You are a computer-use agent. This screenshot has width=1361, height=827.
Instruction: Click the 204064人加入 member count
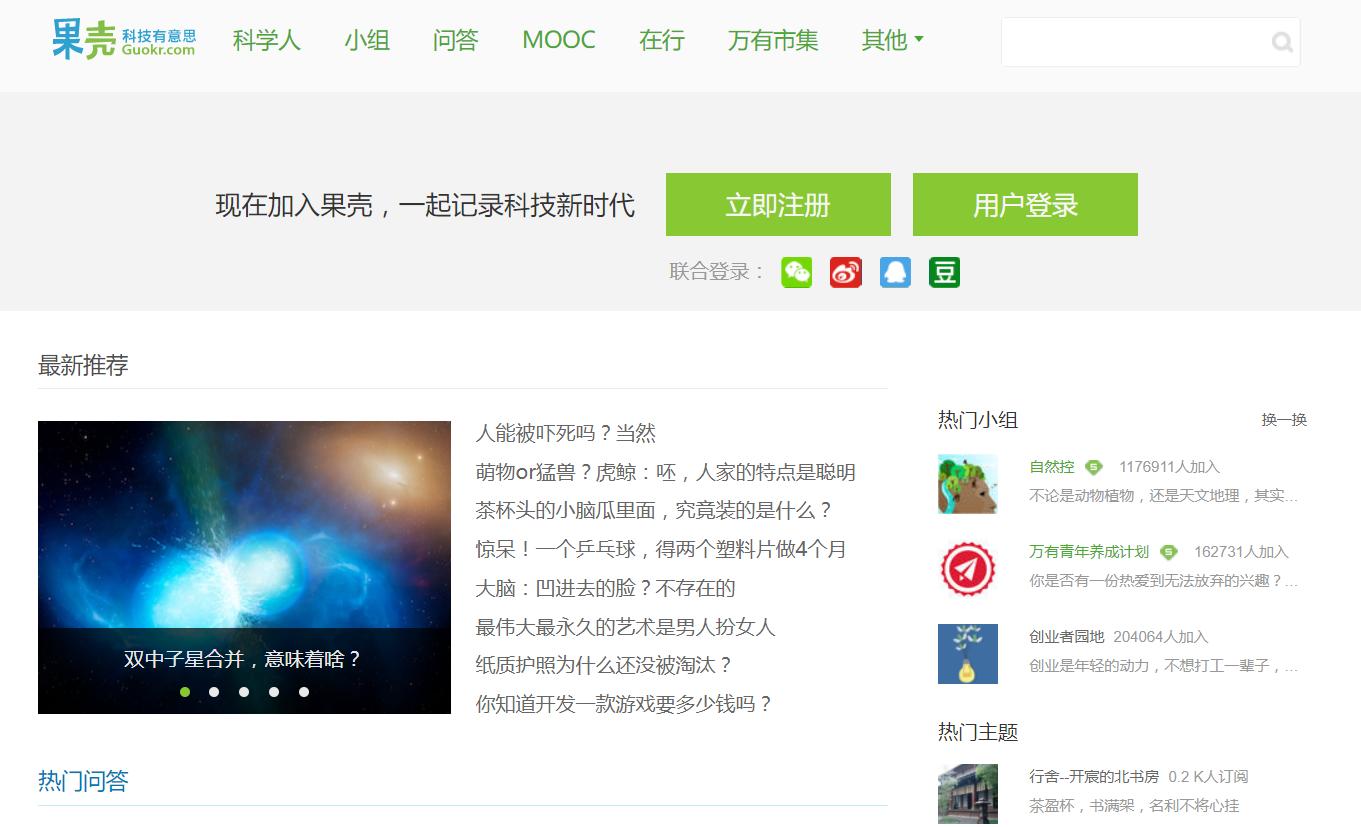pyautogui.click(x=1161, y=637)
